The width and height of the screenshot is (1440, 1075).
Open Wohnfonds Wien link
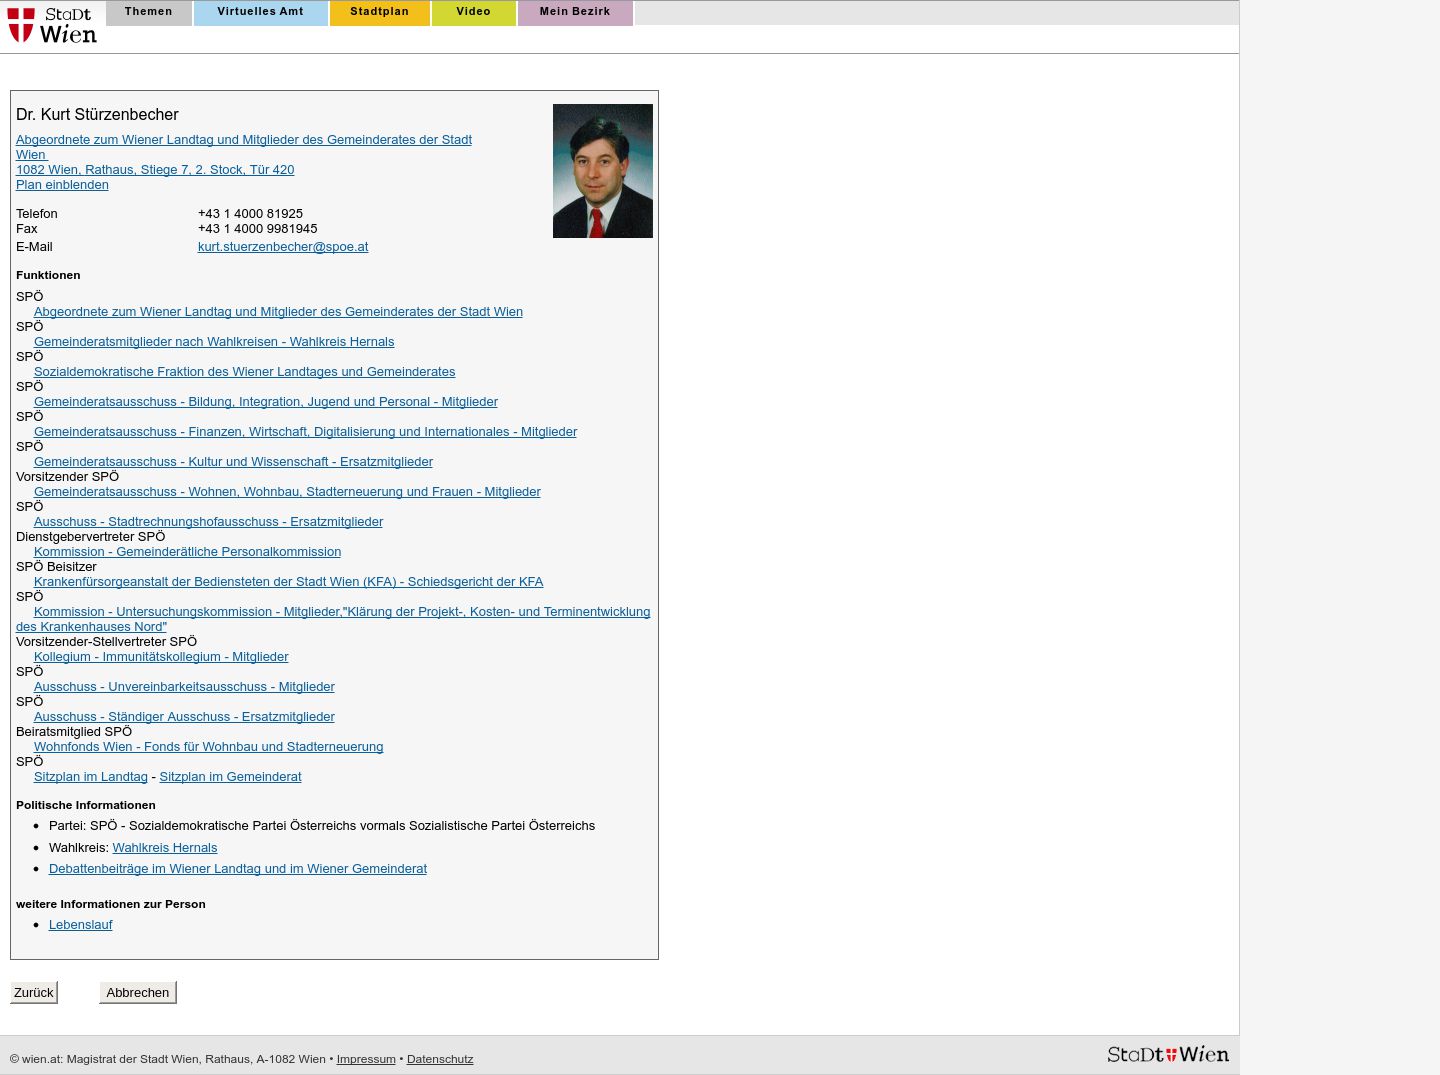208,747
